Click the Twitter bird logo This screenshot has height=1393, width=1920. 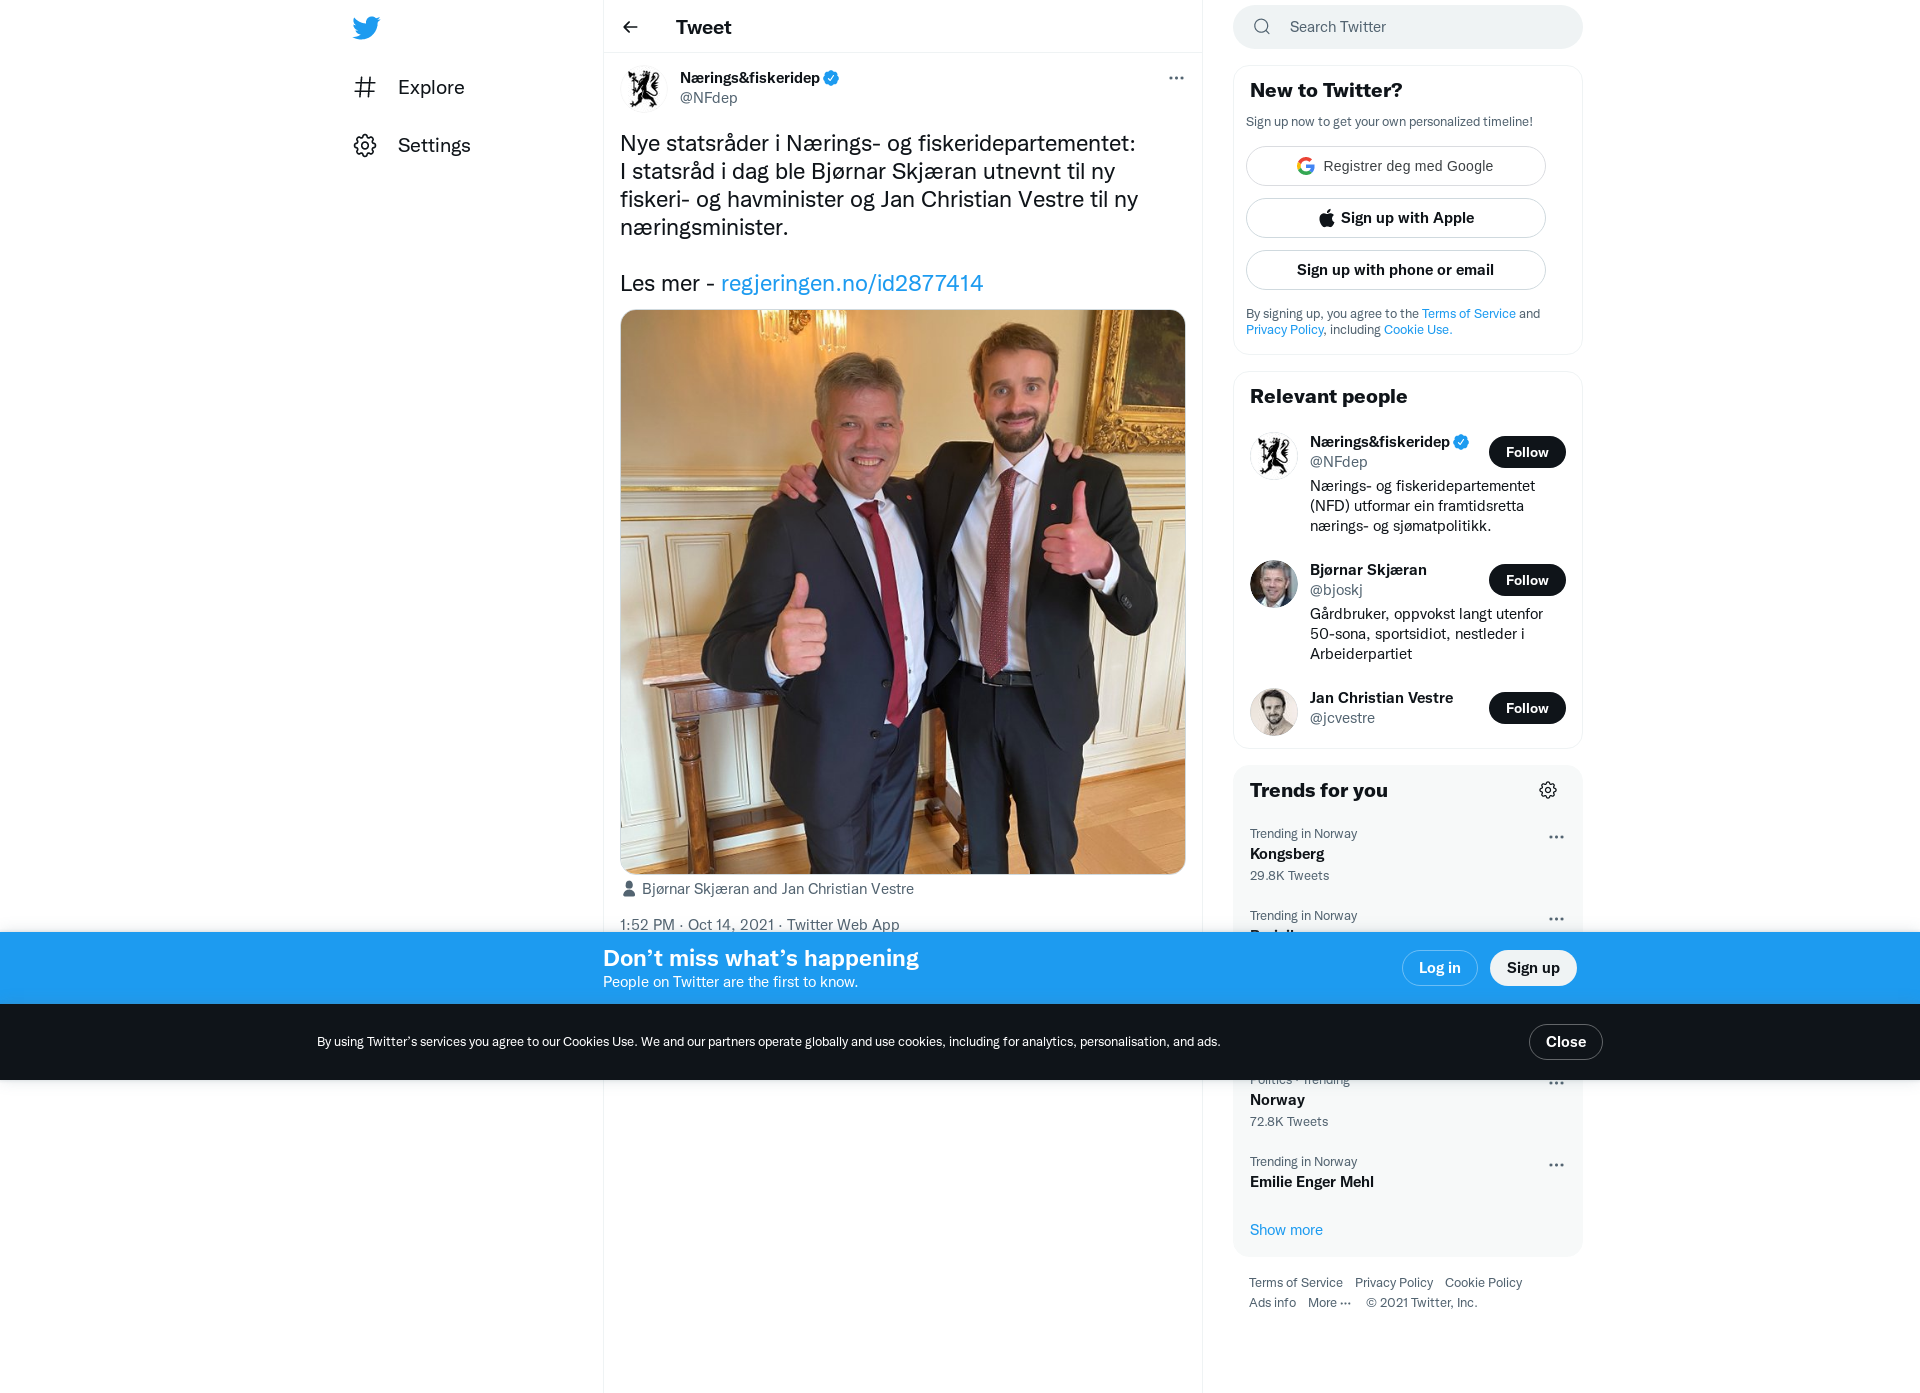click(x=366, y=28)
